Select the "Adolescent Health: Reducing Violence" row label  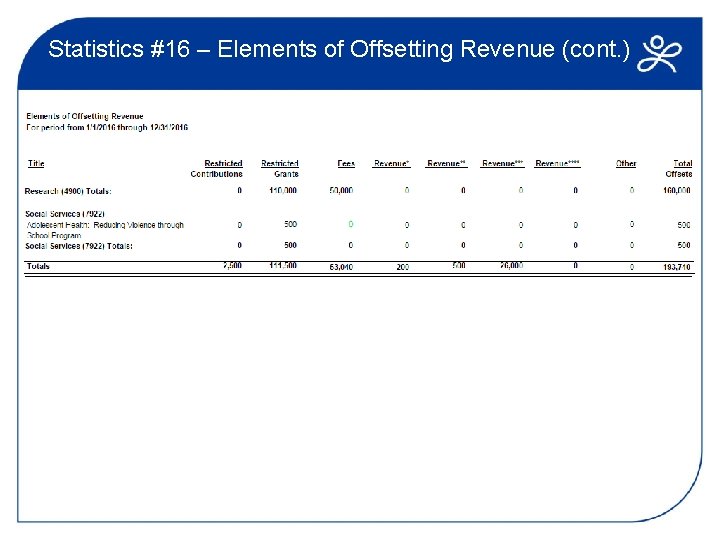pos(105,230)
